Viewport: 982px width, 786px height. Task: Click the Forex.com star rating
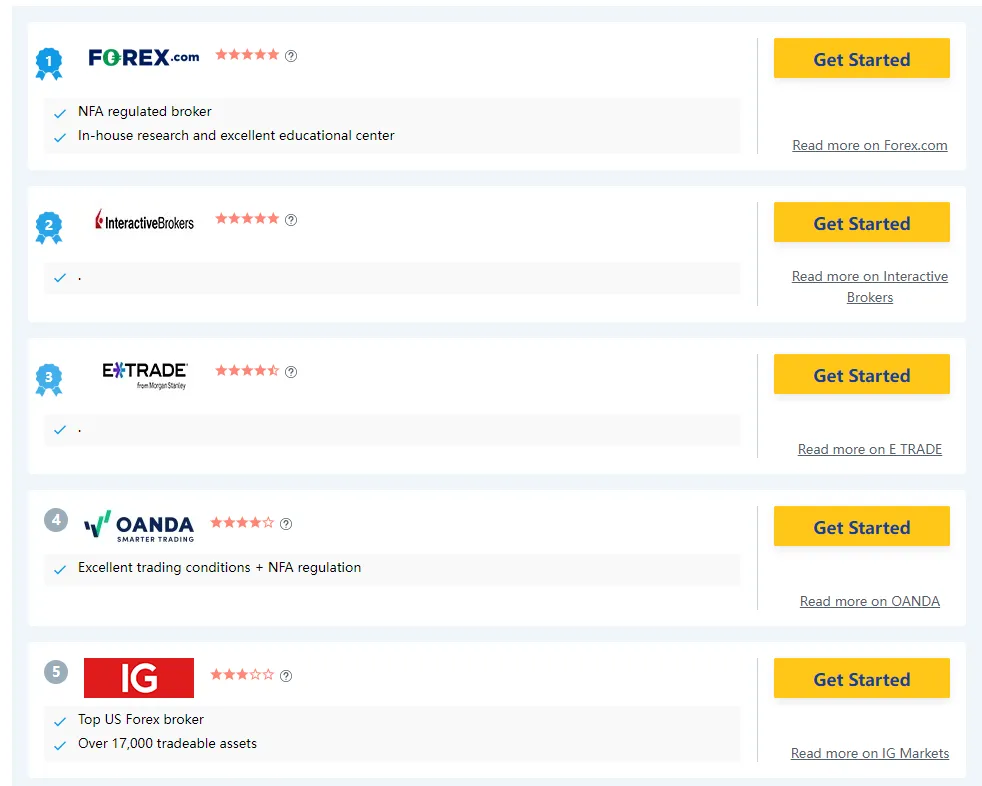(247, 54)
